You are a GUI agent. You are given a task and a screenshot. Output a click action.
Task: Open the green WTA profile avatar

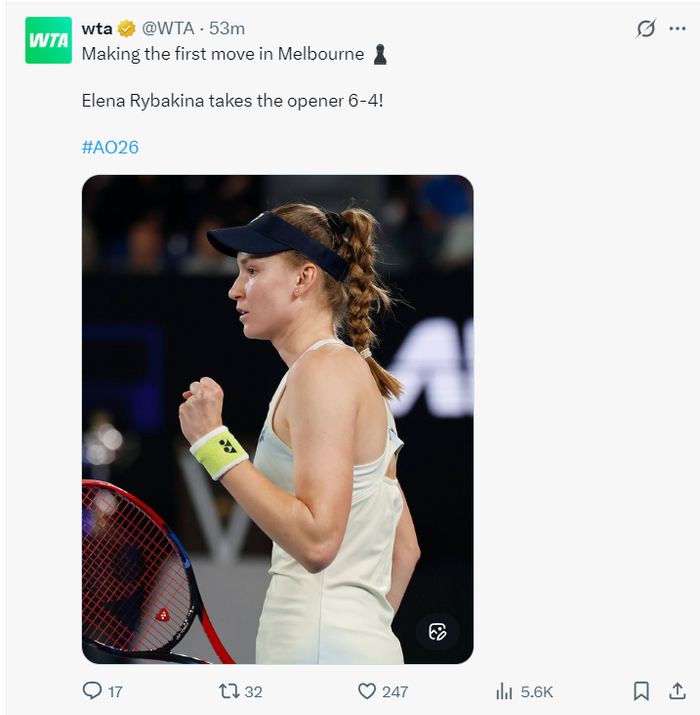tap(48, 41)
